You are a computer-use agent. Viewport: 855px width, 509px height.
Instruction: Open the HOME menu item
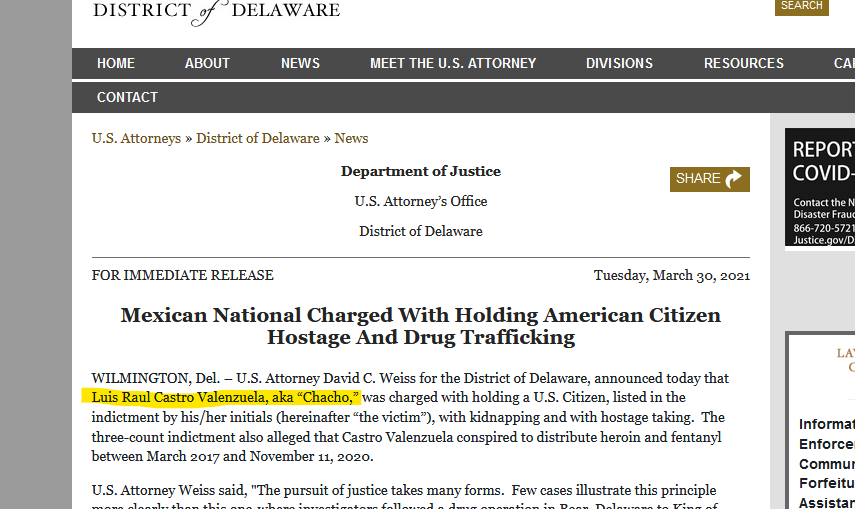coord(116,63)
